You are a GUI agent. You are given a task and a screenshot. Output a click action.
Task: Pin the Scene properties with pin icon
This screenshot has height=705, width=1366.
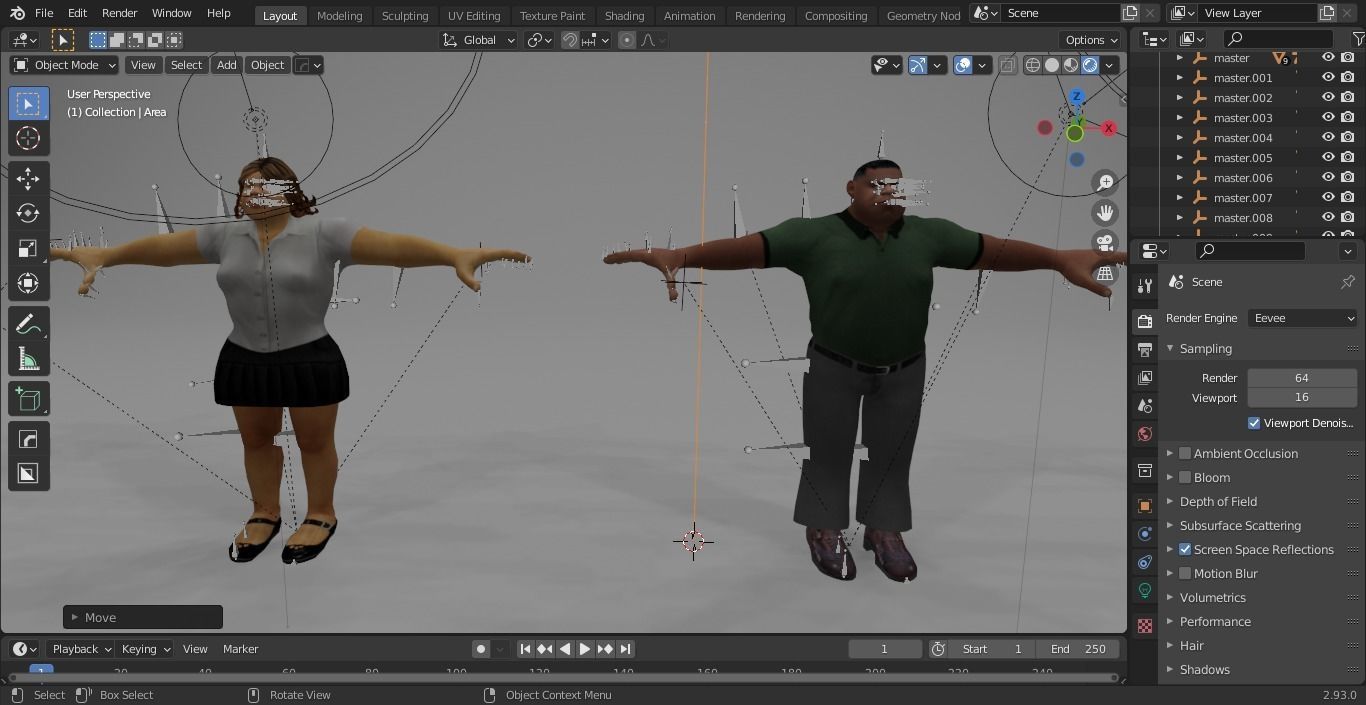tap(1347, 282)
